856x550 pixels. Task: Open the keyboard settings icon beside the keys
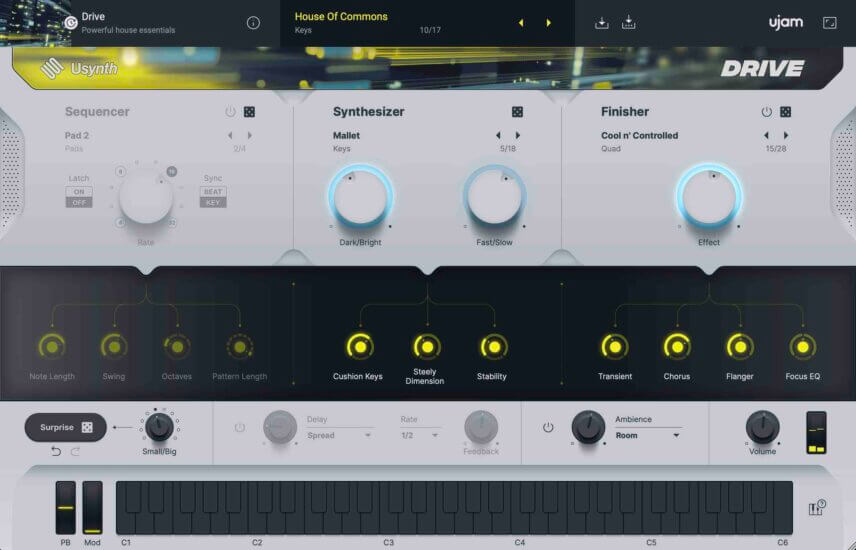click(x=817, y=508)
